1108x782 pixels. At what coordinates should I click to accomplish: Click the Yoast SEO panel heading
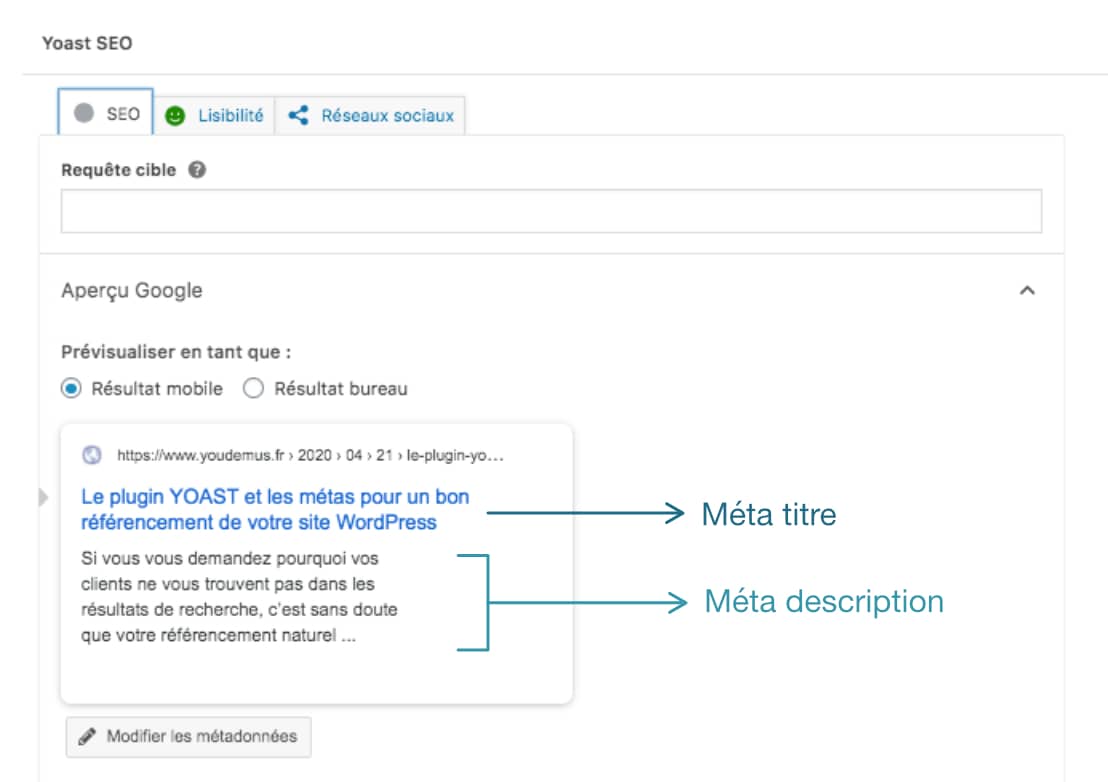pos(87,44)
